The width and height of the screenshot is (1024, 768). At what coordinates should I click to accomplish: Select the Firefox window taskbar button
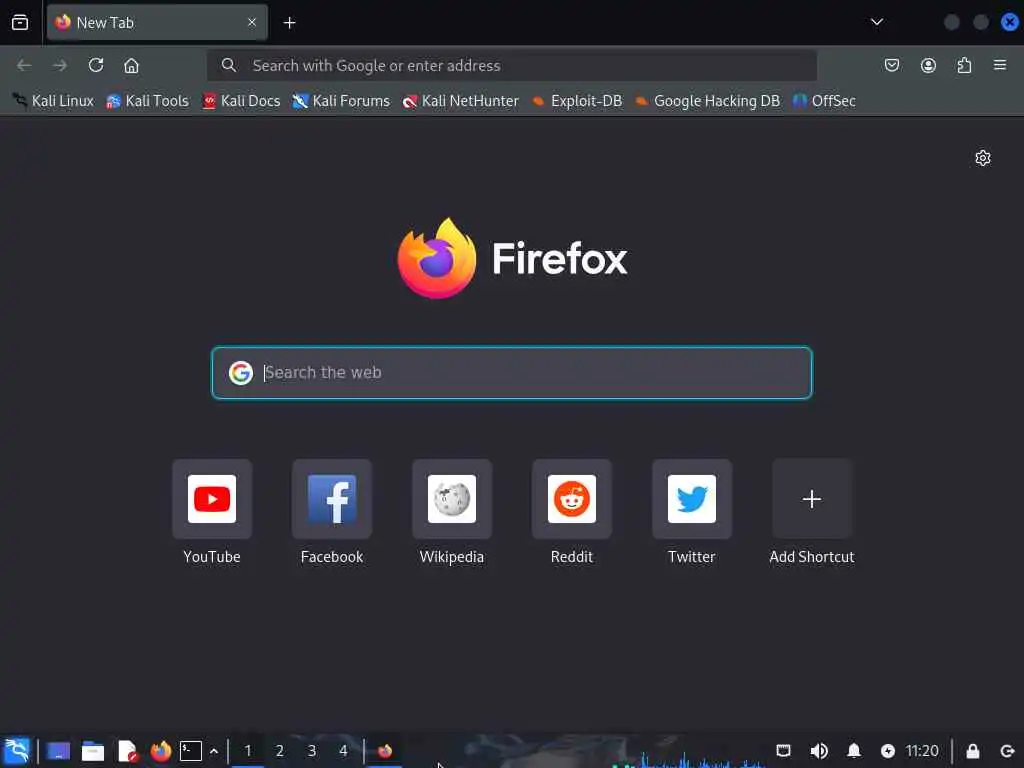[385, 751]
